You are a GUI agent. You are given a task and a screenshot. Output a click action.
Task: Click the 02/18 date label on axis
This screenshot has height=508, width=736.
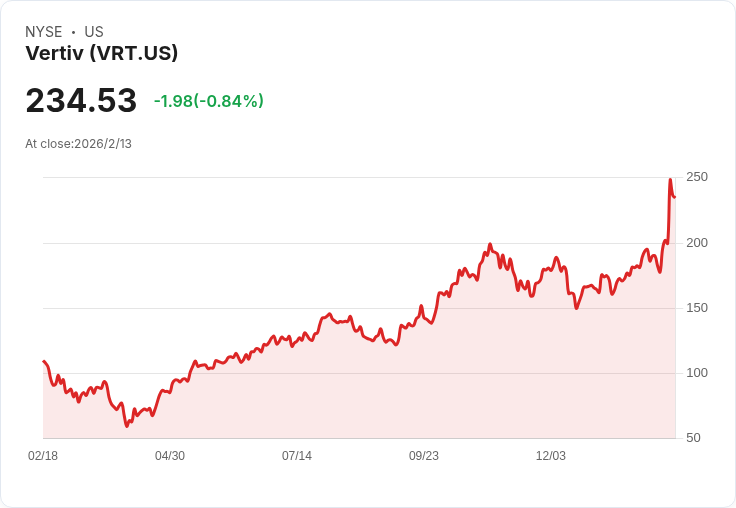[x=43, y=455]
